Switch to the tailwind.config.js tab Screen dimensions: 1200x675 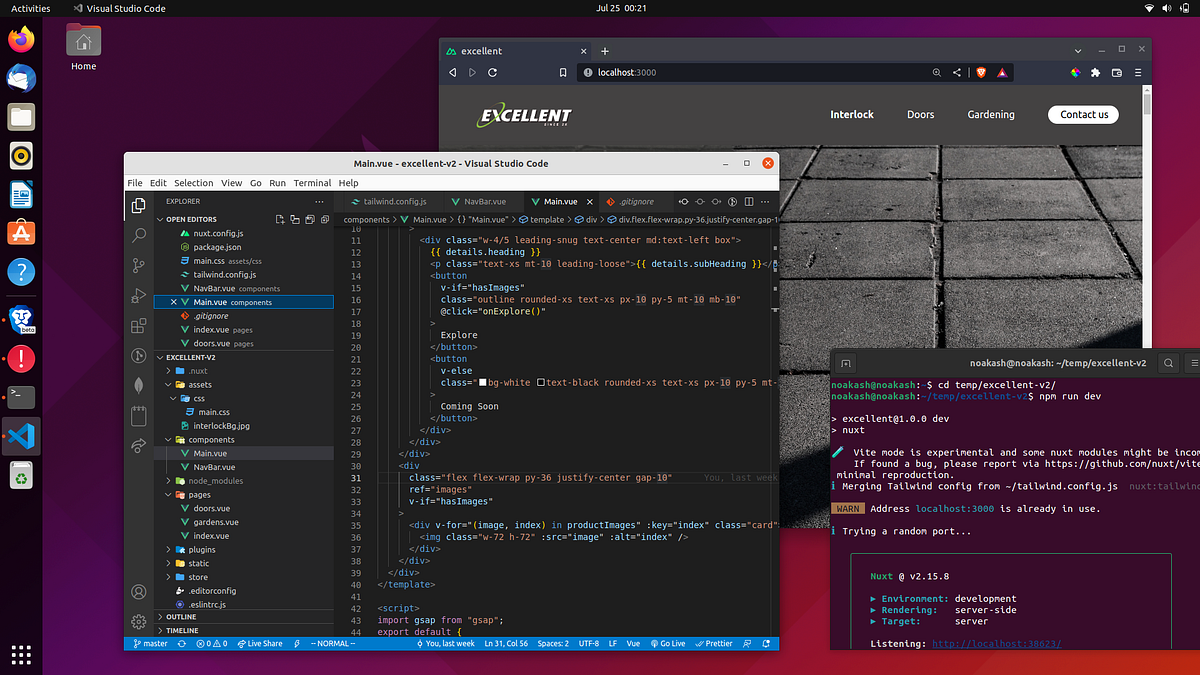[392, 200]
